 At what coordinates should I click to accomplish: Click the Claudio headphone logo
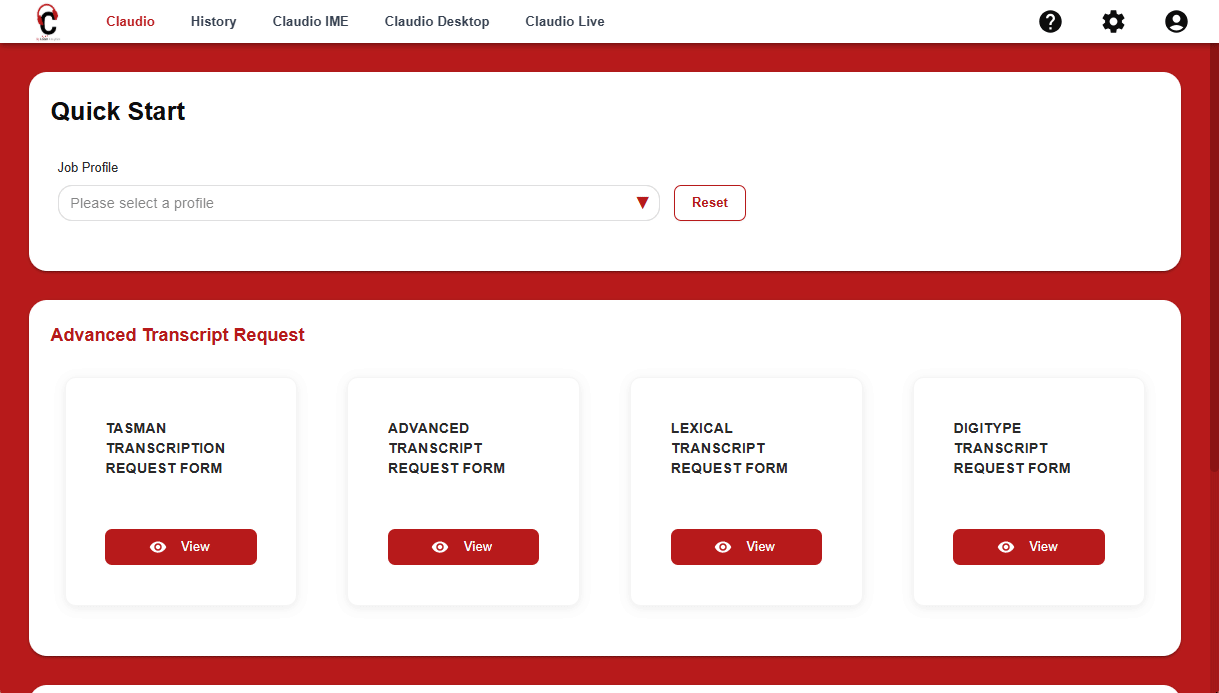point(47,21)
